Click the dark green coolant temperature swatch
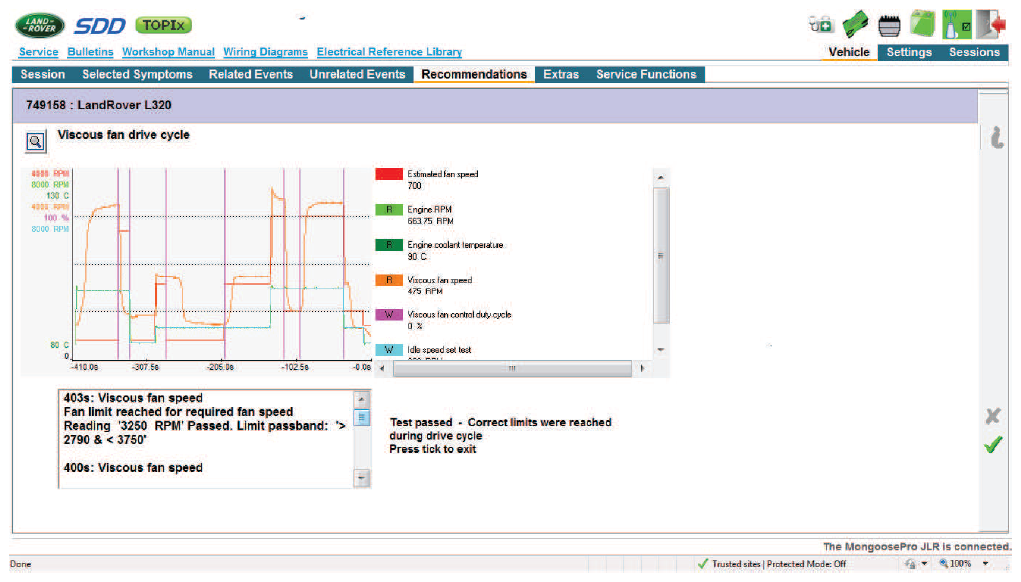Image resolution: width=1021 pixels, height=582 pixels. (389, 245)
